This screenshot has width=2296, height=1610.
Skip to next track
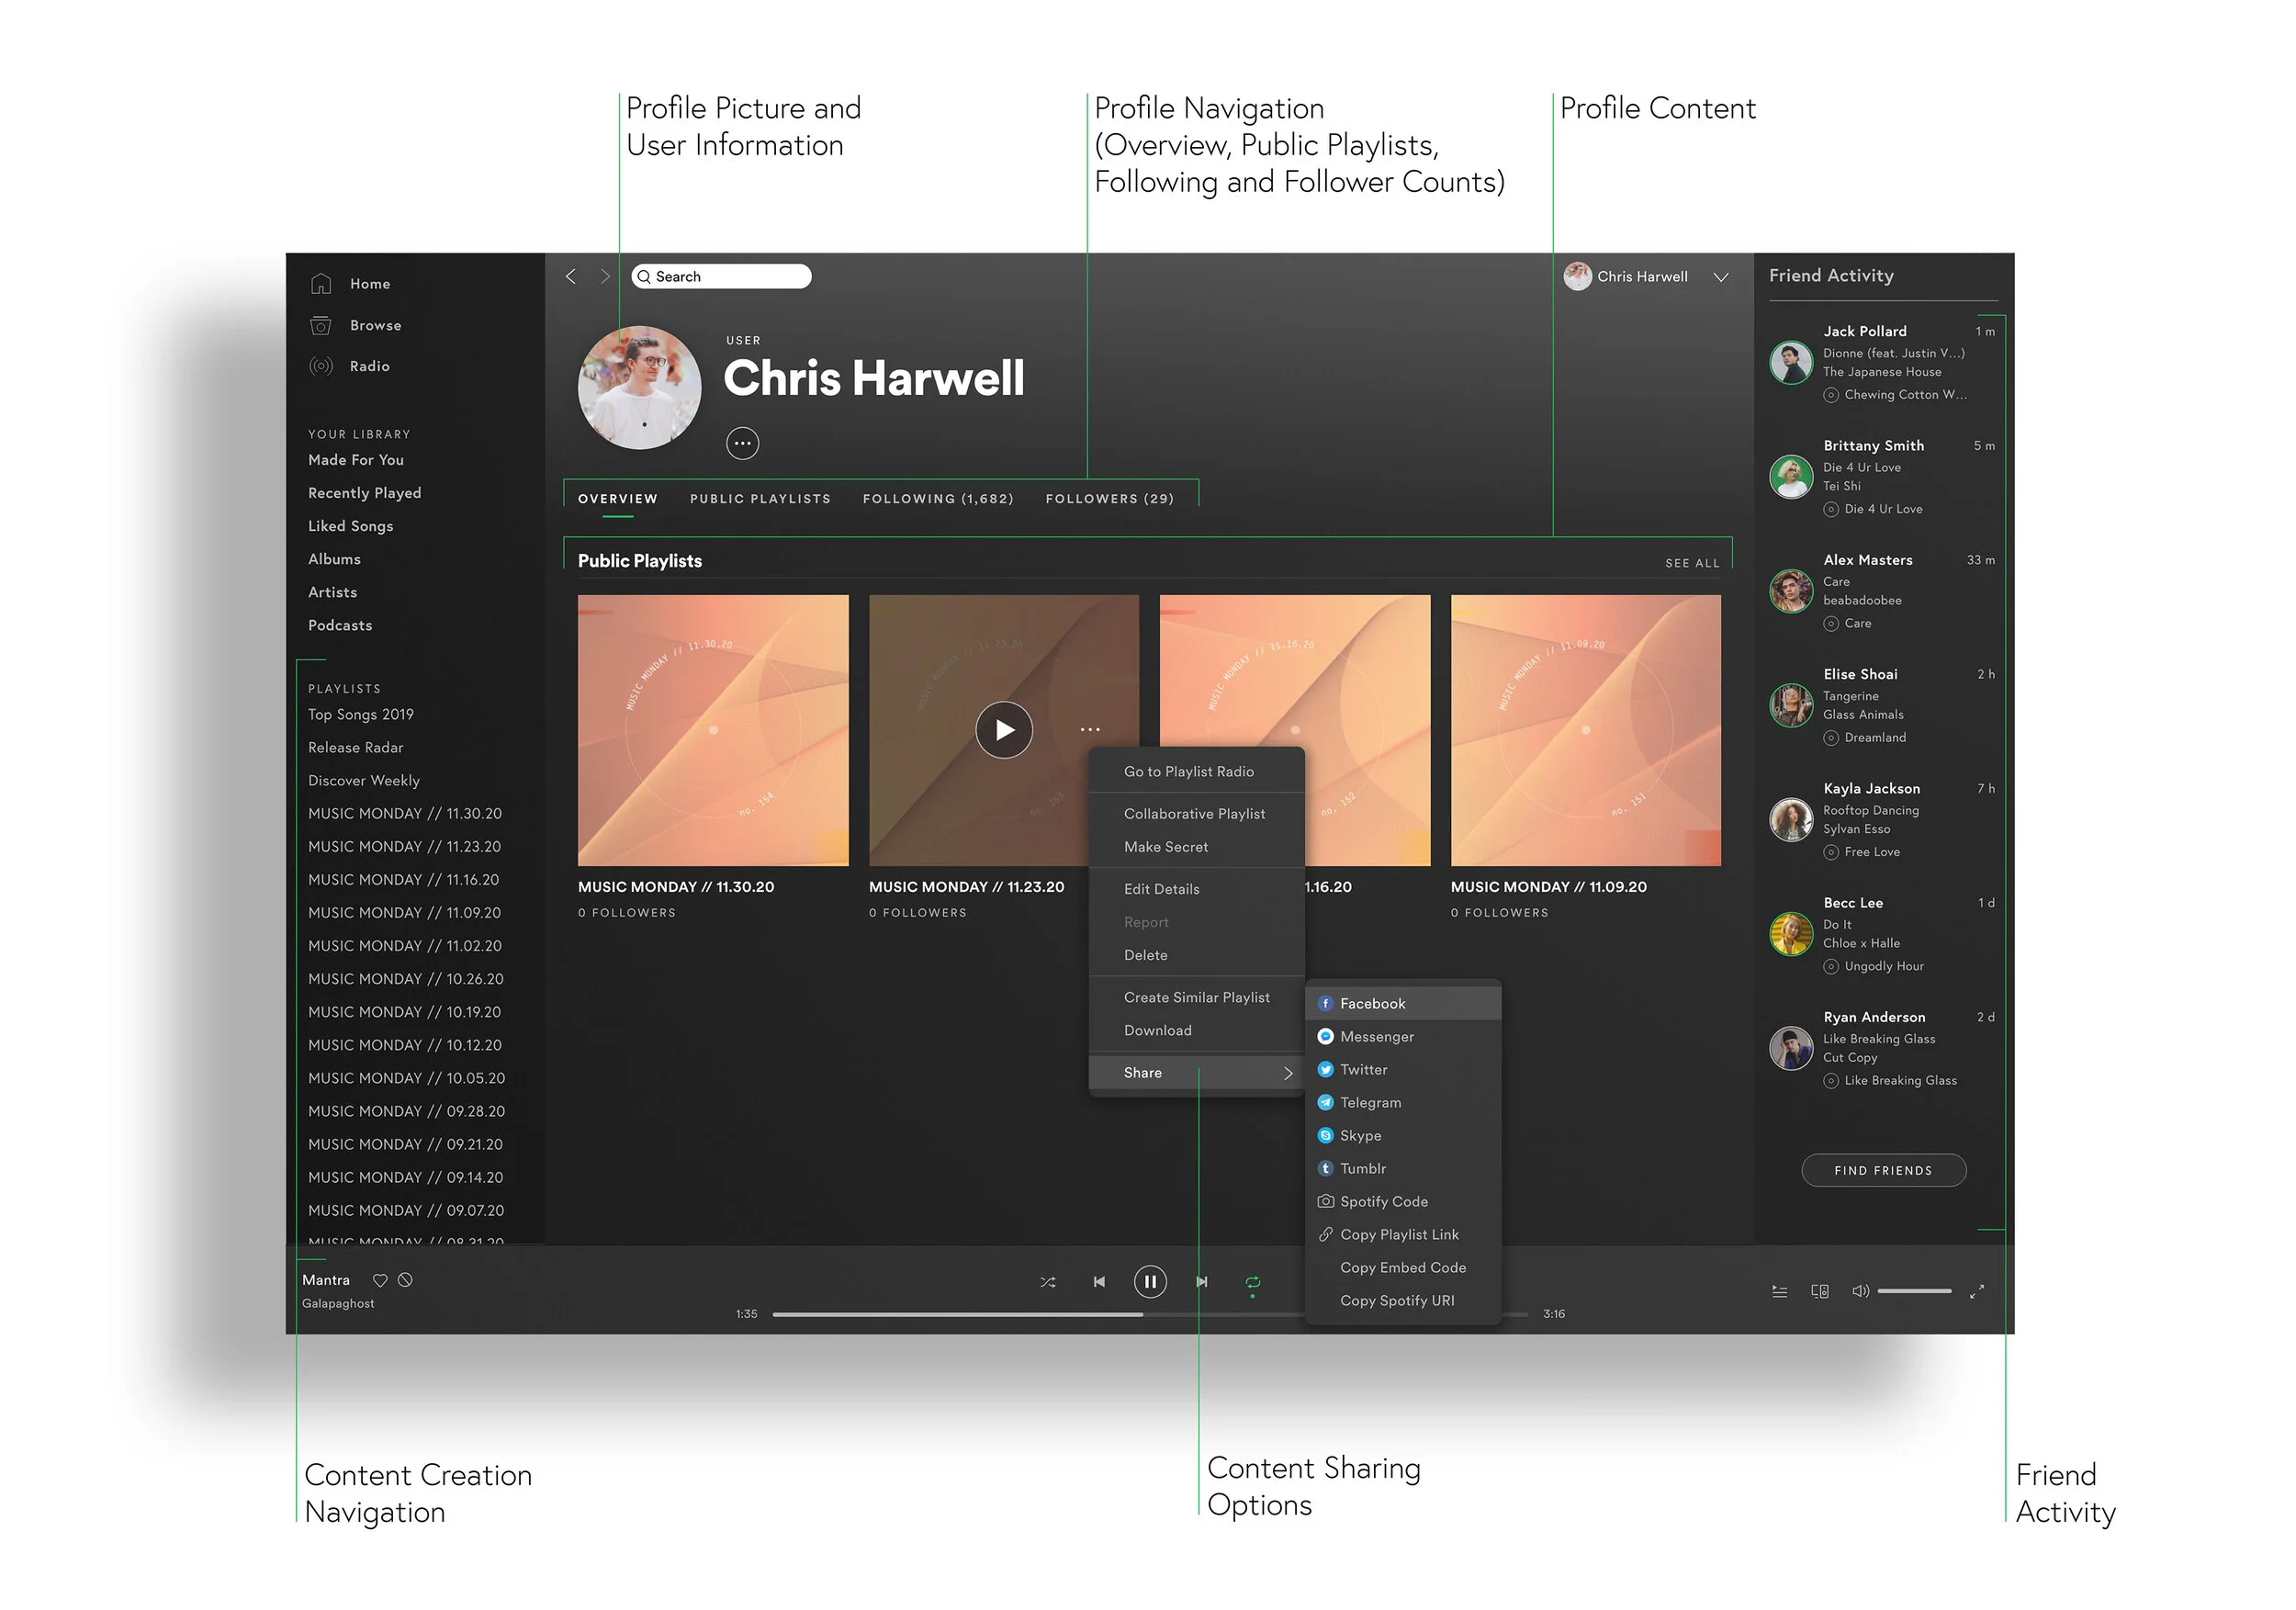click(x=1202, y=1281)
